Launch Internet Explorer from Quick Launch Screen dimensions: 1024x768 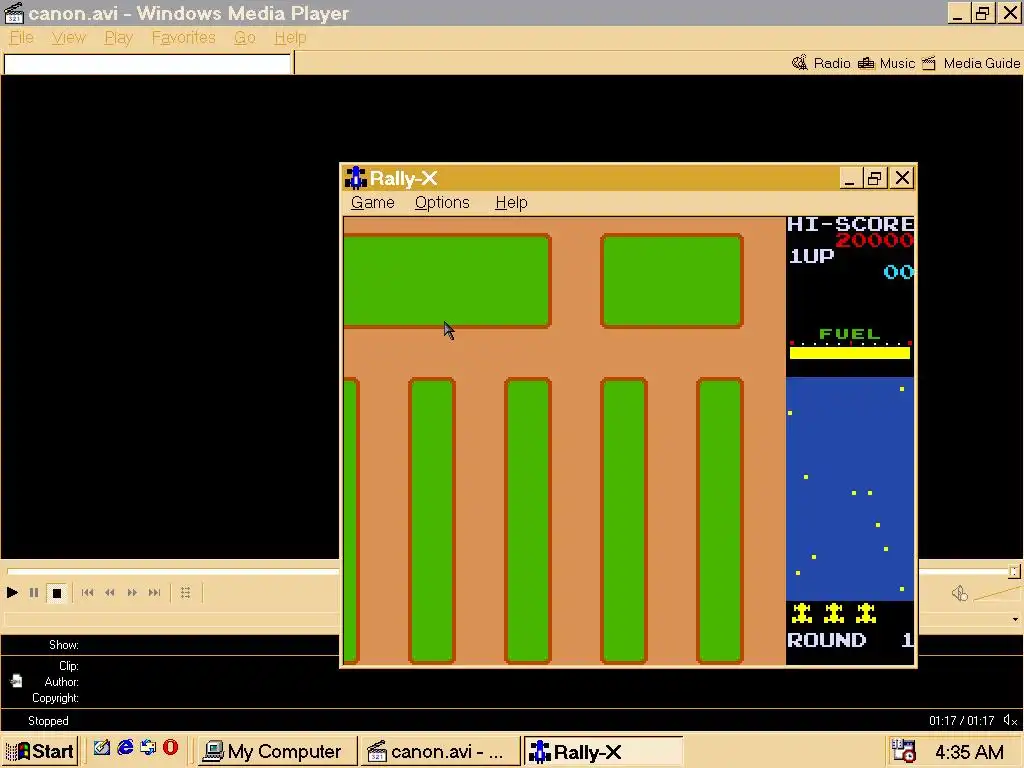click(x=125, y=747)
